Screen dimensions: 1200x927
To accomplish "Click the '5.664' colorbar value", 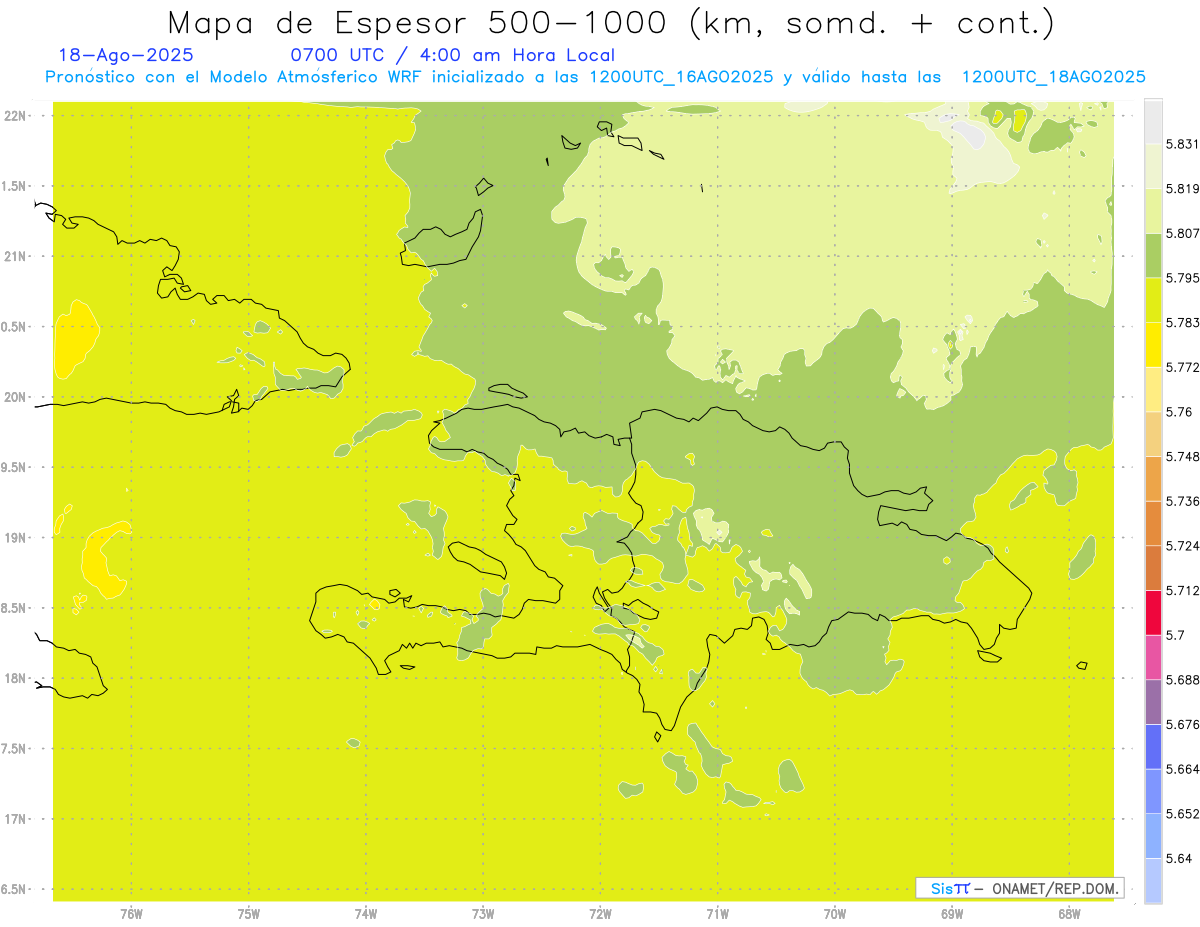I will [x=1182, y=769].
